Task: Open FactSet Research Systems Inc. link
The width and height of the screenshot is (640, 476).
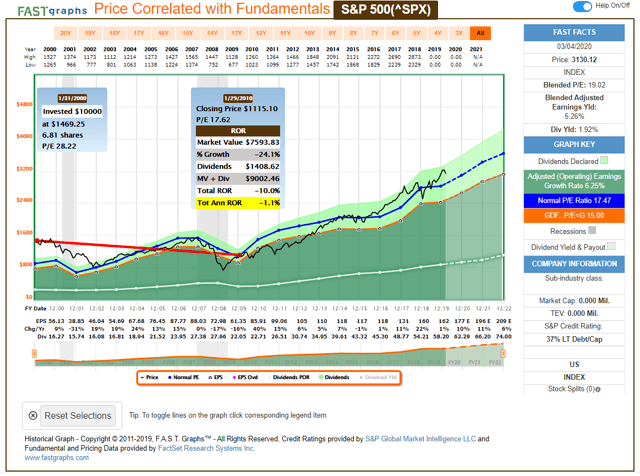Action: [206, 448]
